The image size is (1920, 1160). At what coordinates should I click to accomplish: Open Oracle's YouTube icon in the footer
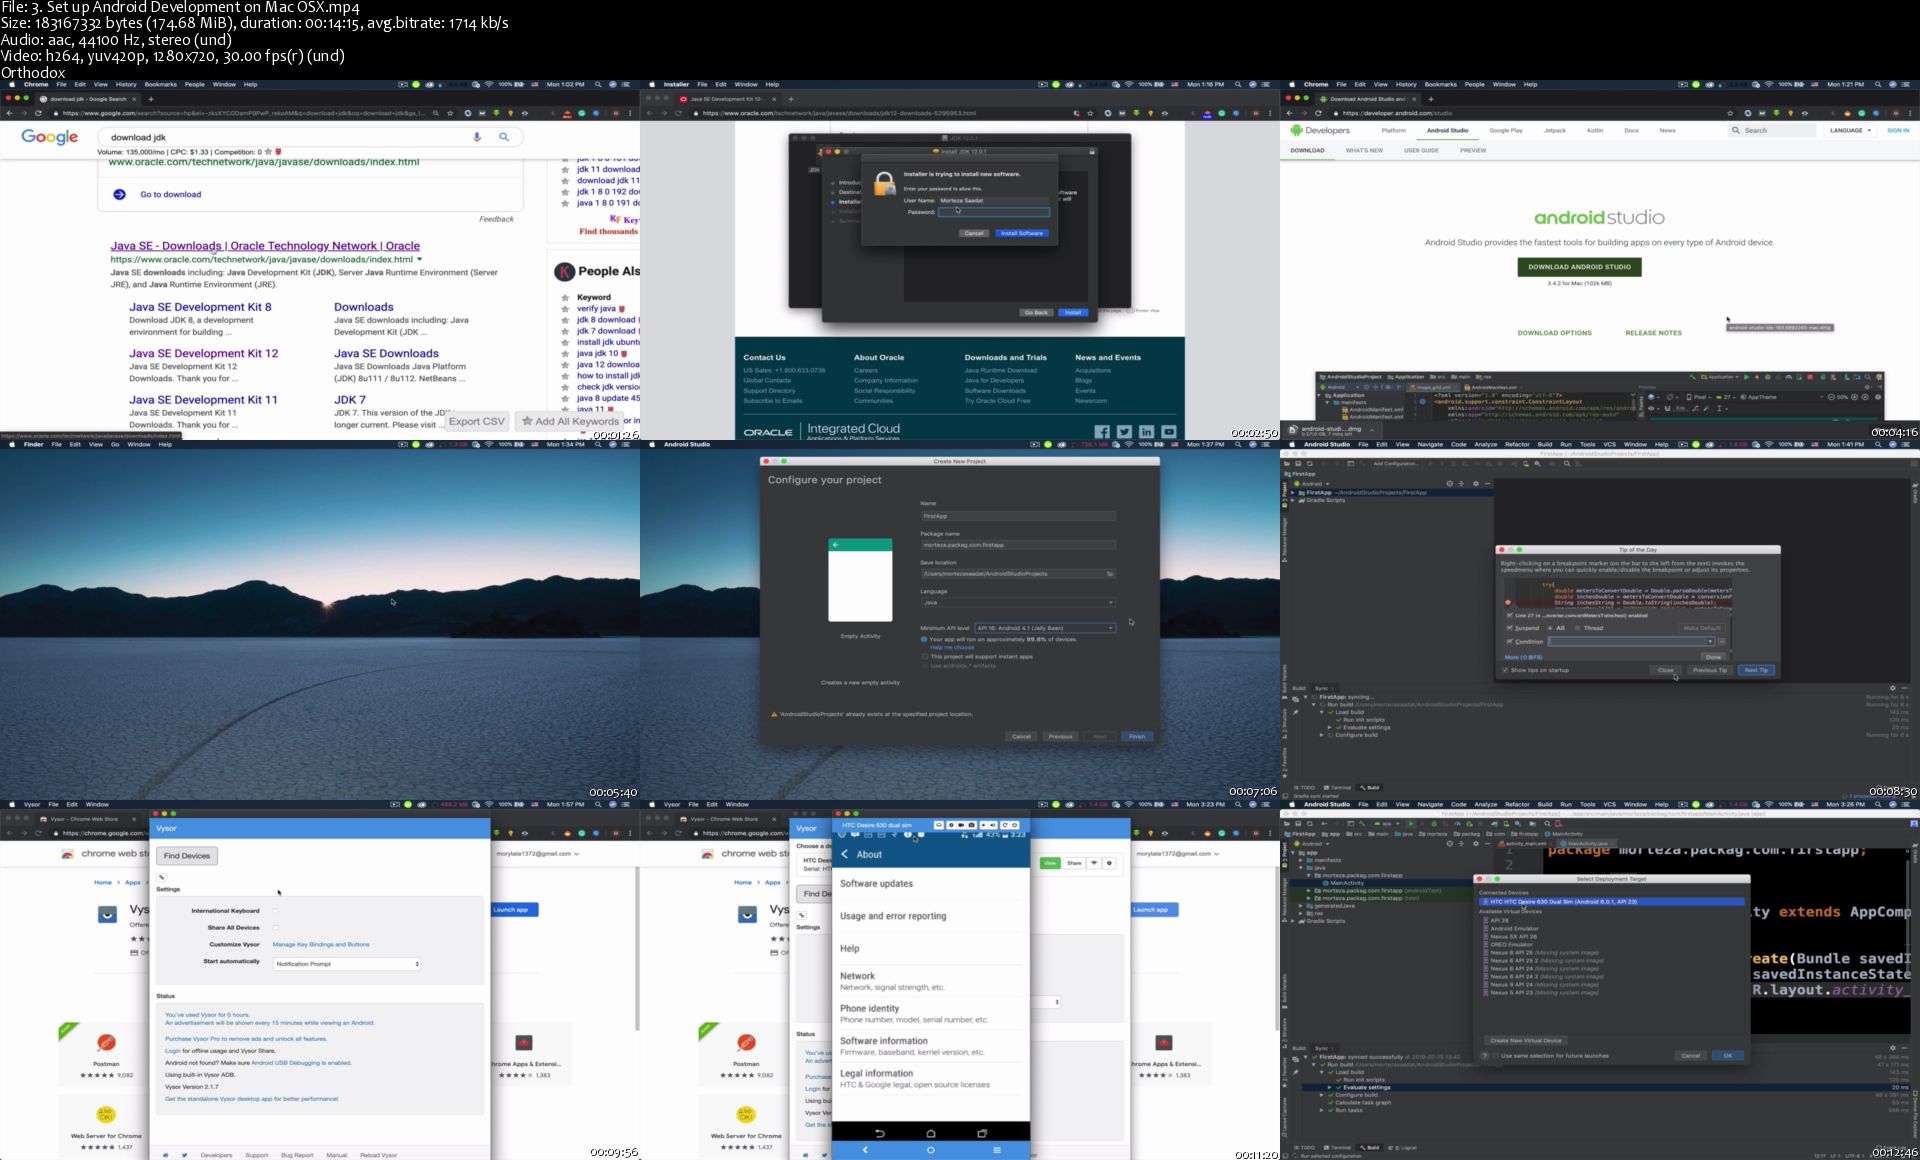click(1168, 432)
